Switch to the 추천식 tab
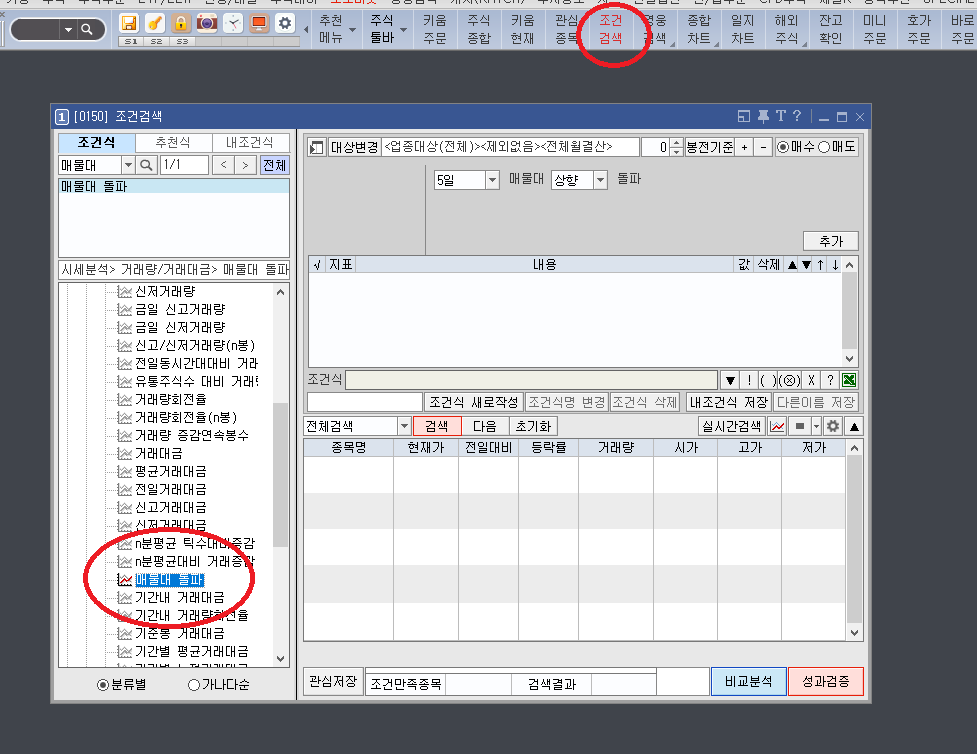Screen dimensions: 977x754 [173, 143]
